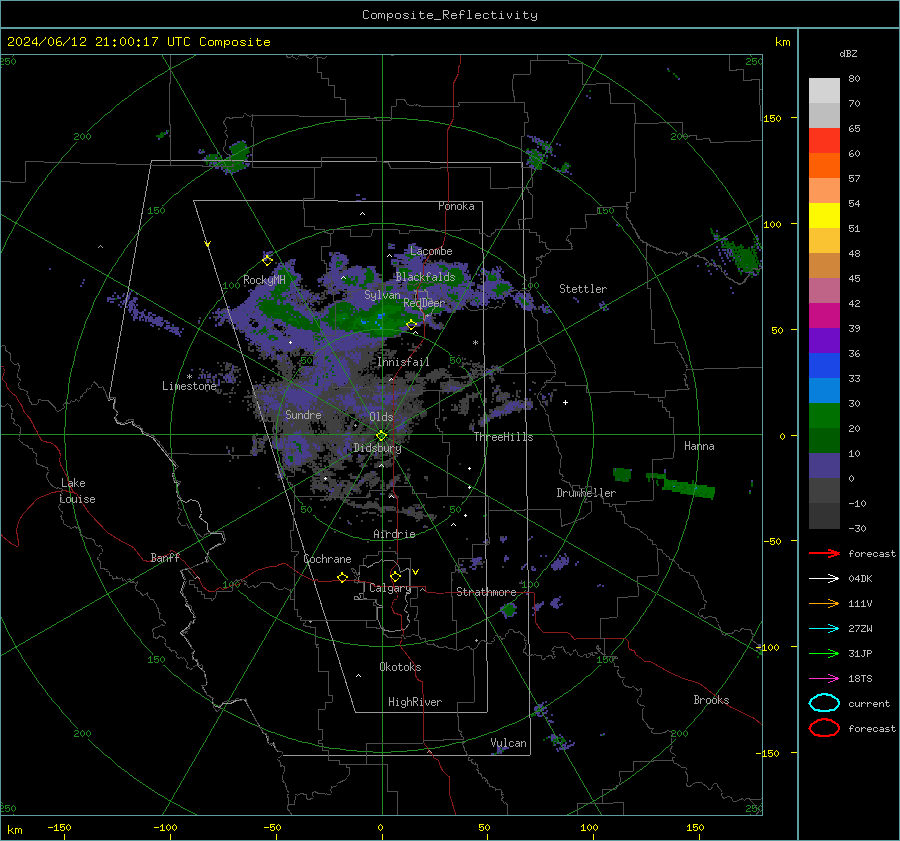
Task: Click the RedDeer city label
Action: [424, 303]
